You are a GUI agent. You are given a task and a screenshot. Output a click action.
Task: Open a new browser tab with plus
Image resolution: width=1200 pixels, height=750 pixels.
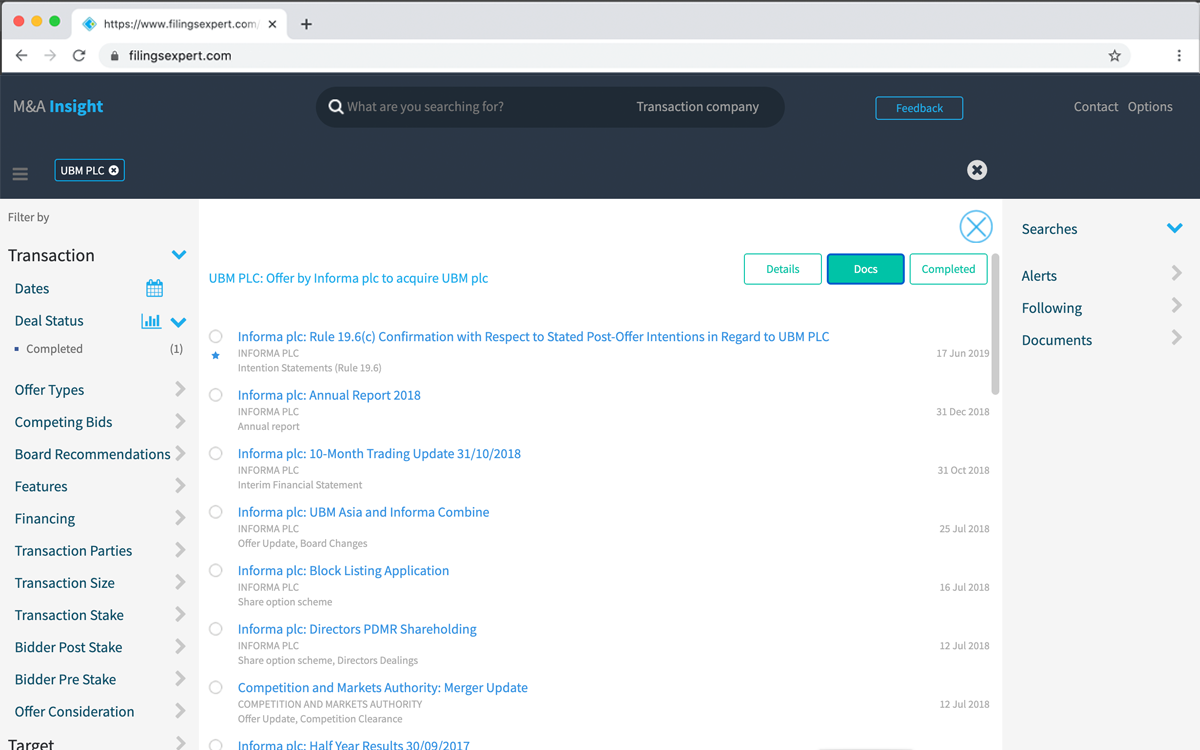coord(306,24)
